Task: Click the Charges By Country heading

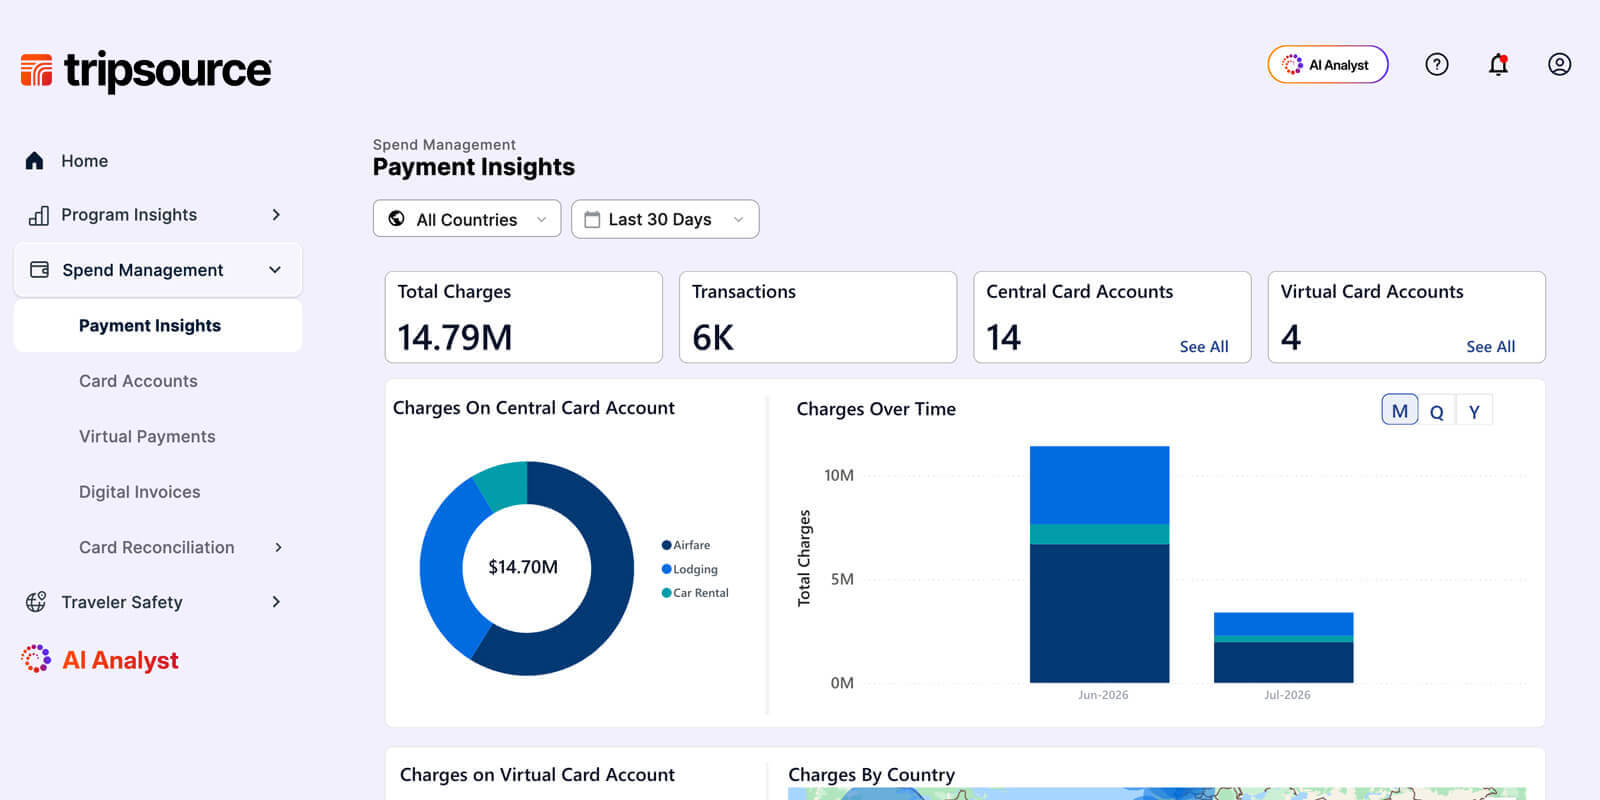Action: click(872, 775)
